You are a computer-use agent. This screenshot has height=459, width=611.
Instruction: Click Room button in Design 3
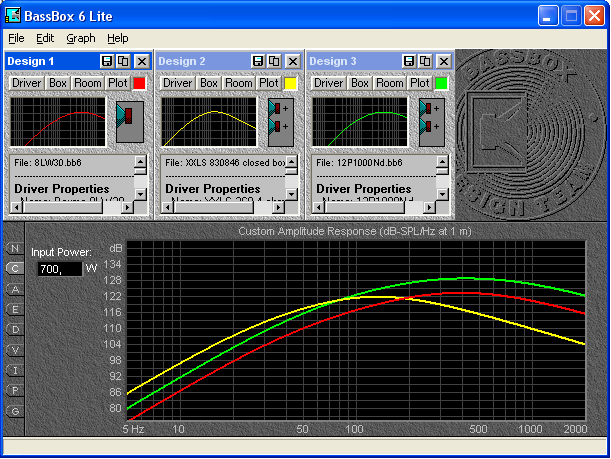[x=389, y=83]
